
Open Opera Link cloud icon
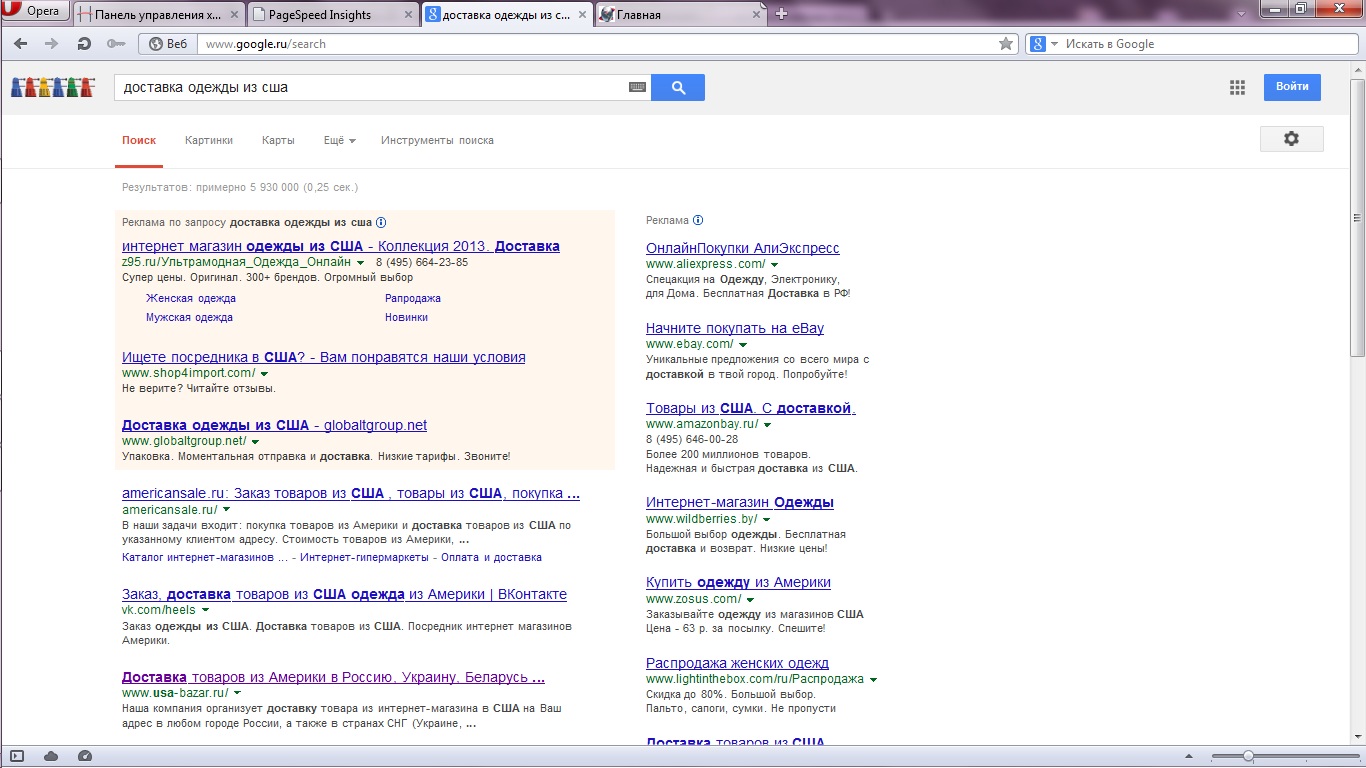click(51, 756)
